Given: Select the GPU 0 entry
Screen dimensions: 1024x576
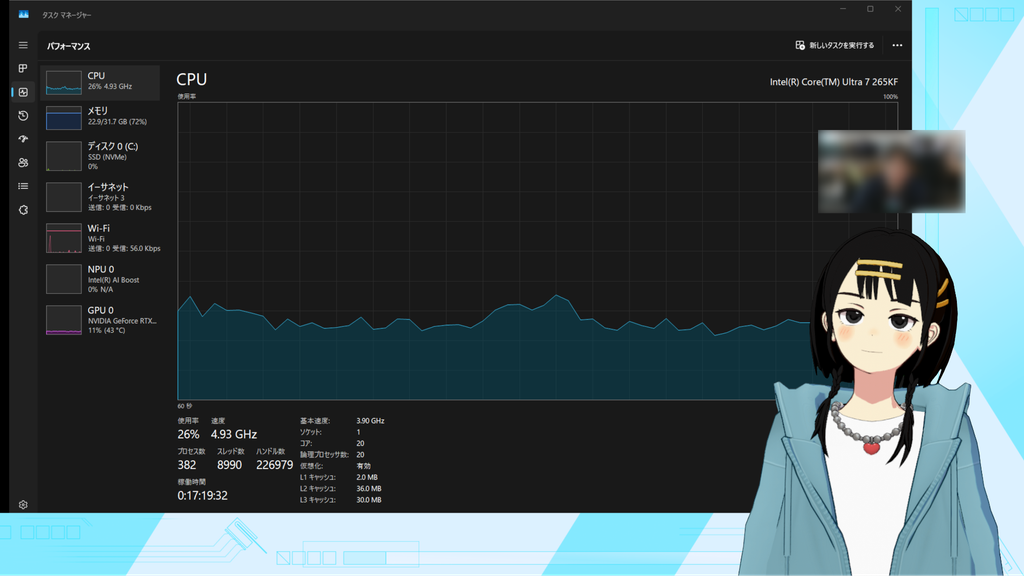Looking at the screenshot, I should (100, 320).
